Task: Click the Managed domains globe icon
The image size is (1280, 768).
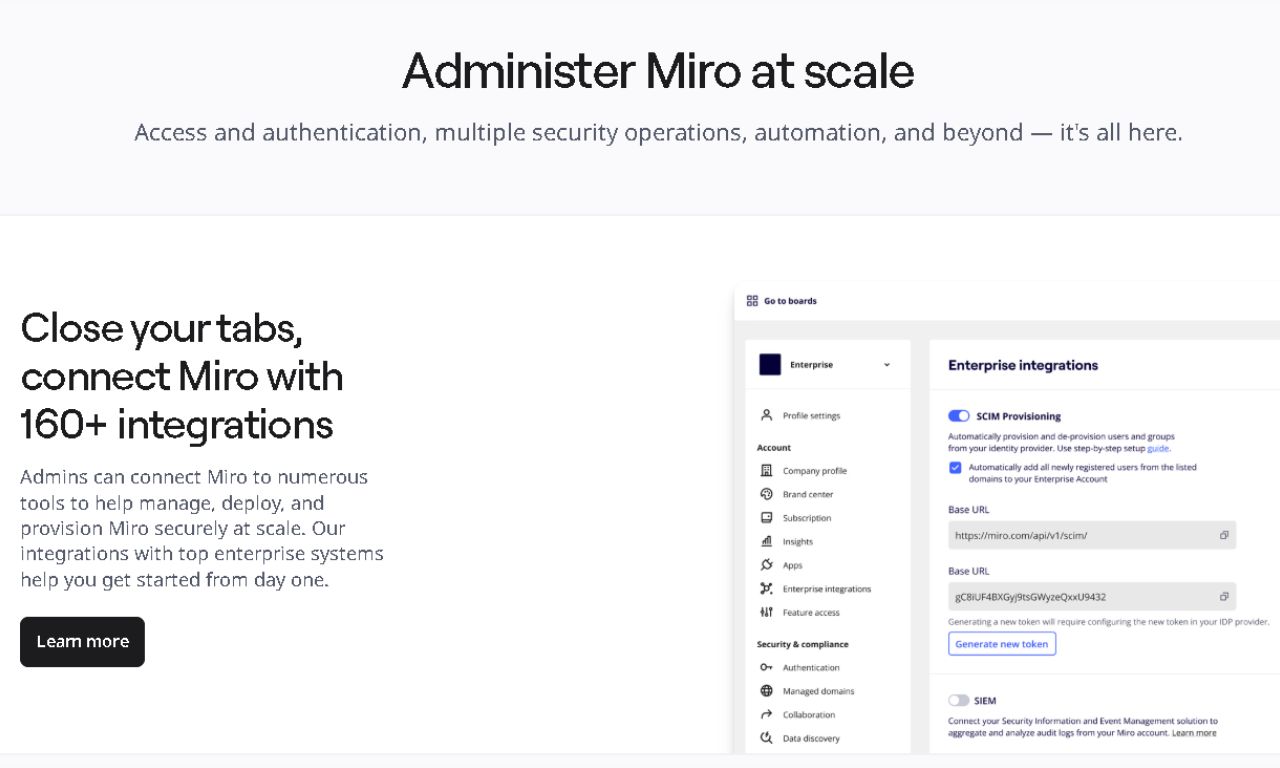Action: click(x=766, y=691)
